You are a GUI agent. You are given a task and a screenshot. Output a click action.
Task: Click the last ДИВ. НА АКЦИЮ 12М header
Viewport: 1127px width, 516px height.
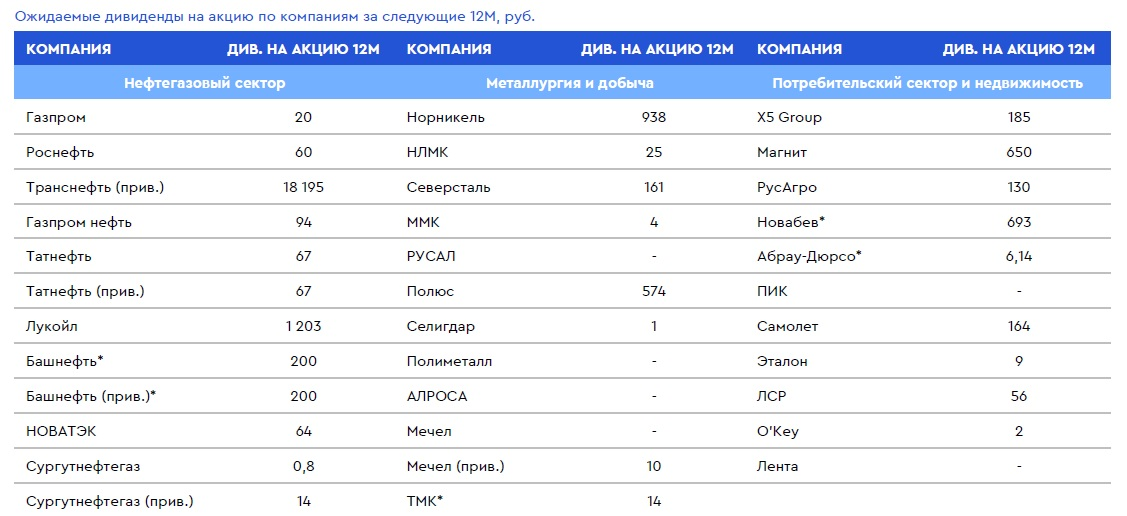[x=1018, y=50]
